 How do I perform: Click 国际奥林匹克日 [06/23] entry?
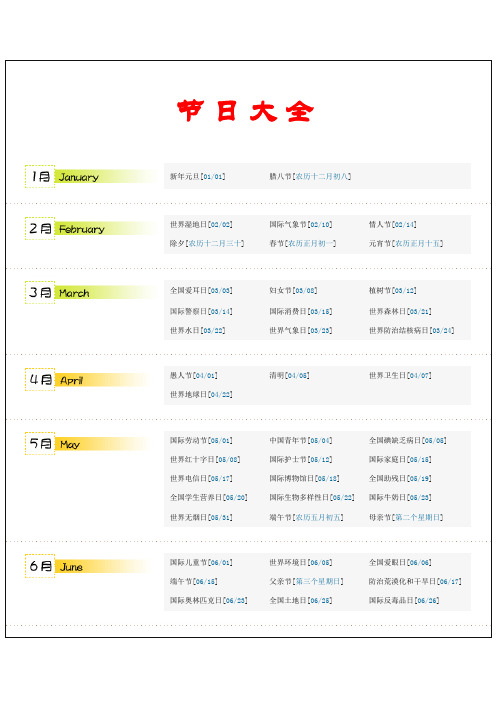[x=209, y=600]
